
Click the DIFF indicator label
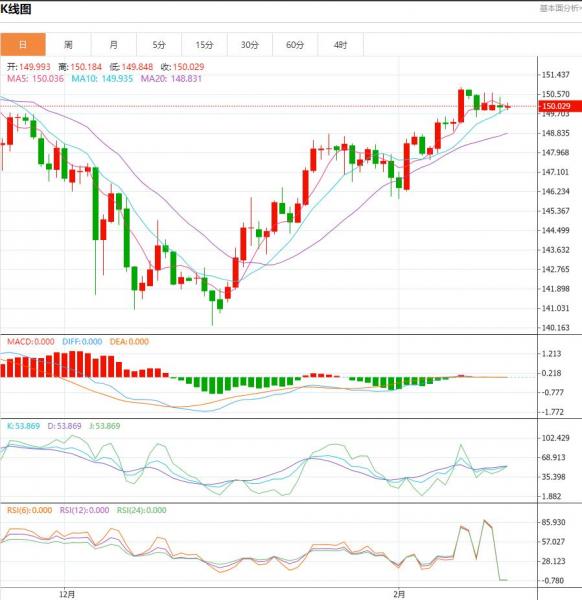coord(82,342)
